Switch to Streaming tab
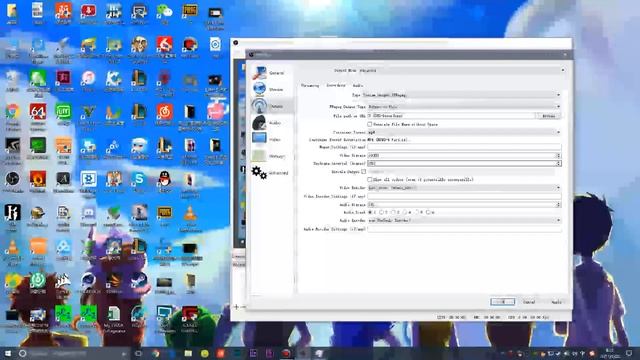This screenshot has height=360, width=640. coord(310,86)
